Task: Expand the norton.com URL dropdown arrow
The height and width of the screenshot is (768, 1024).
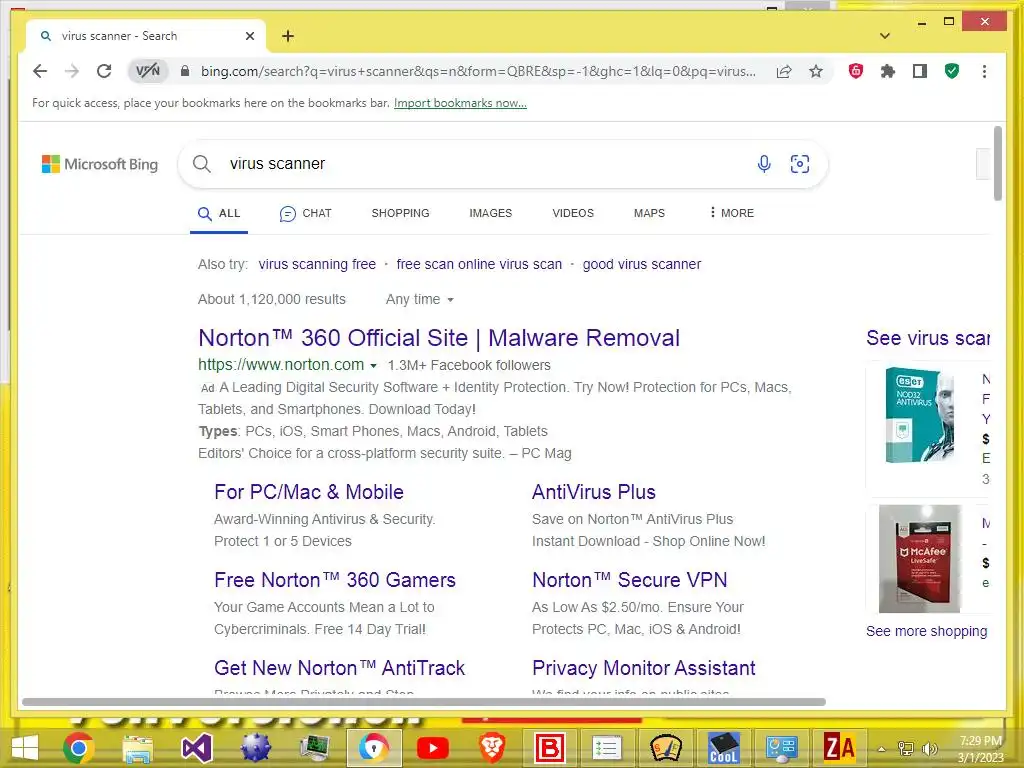Action: click(374, 366)
